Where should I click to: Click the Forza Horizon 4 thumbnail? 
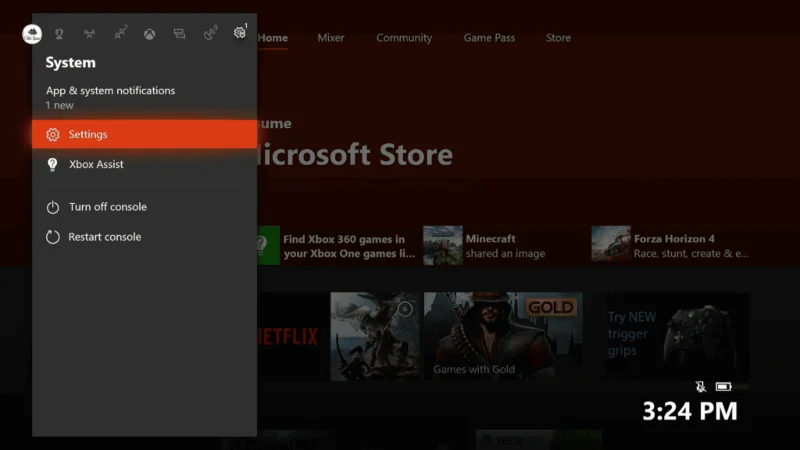pyautogui.click(x=611, y=245)
